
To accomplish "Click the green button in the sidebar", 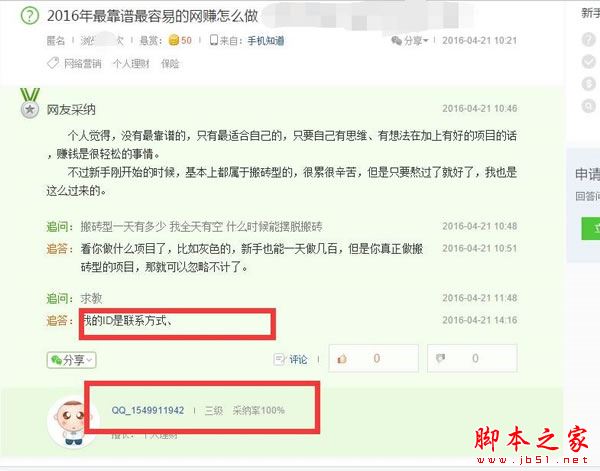I will click(590, 228).
